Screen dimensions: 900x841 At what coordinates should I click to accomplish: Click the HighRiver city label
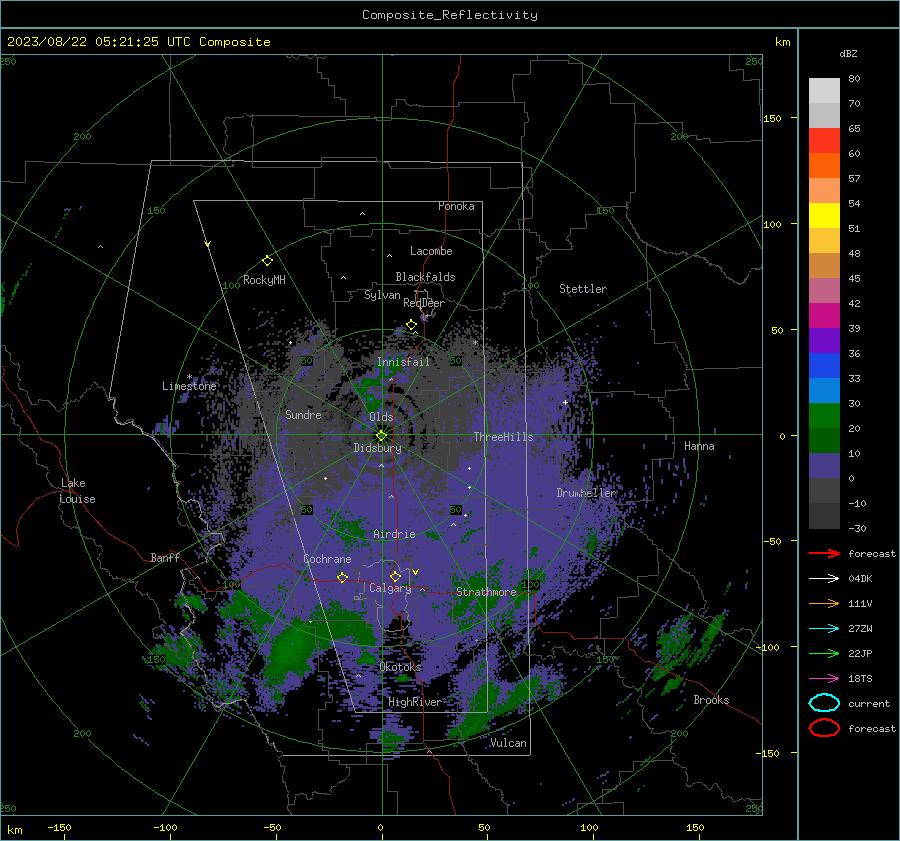[x=414, y=702]
